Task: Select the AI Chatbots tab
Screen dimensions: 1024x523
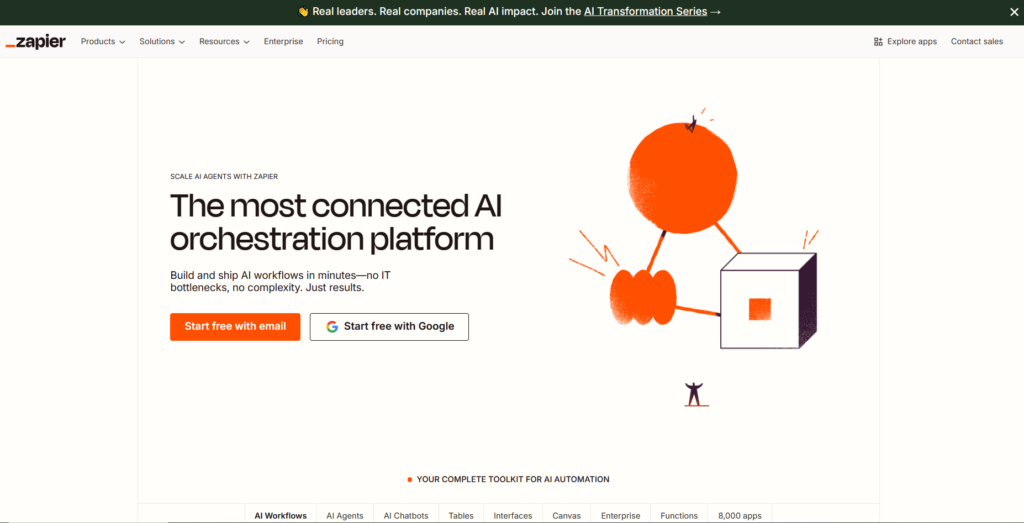Action: 406,515
